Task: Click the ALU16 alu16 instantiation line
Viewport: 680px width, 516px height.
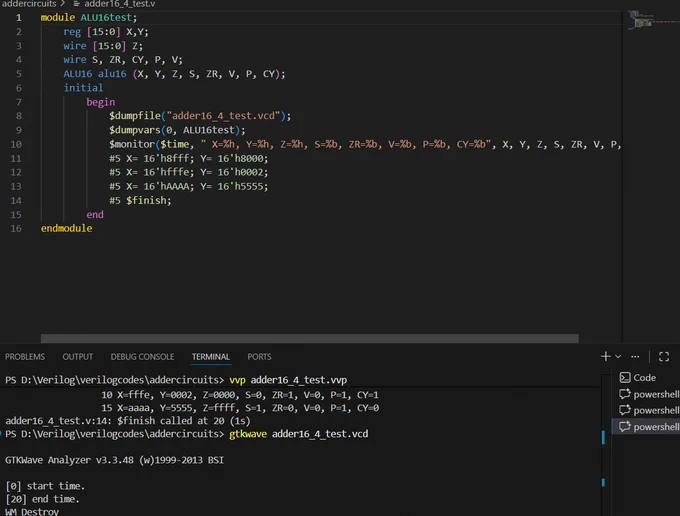Action: pos(174,74)
